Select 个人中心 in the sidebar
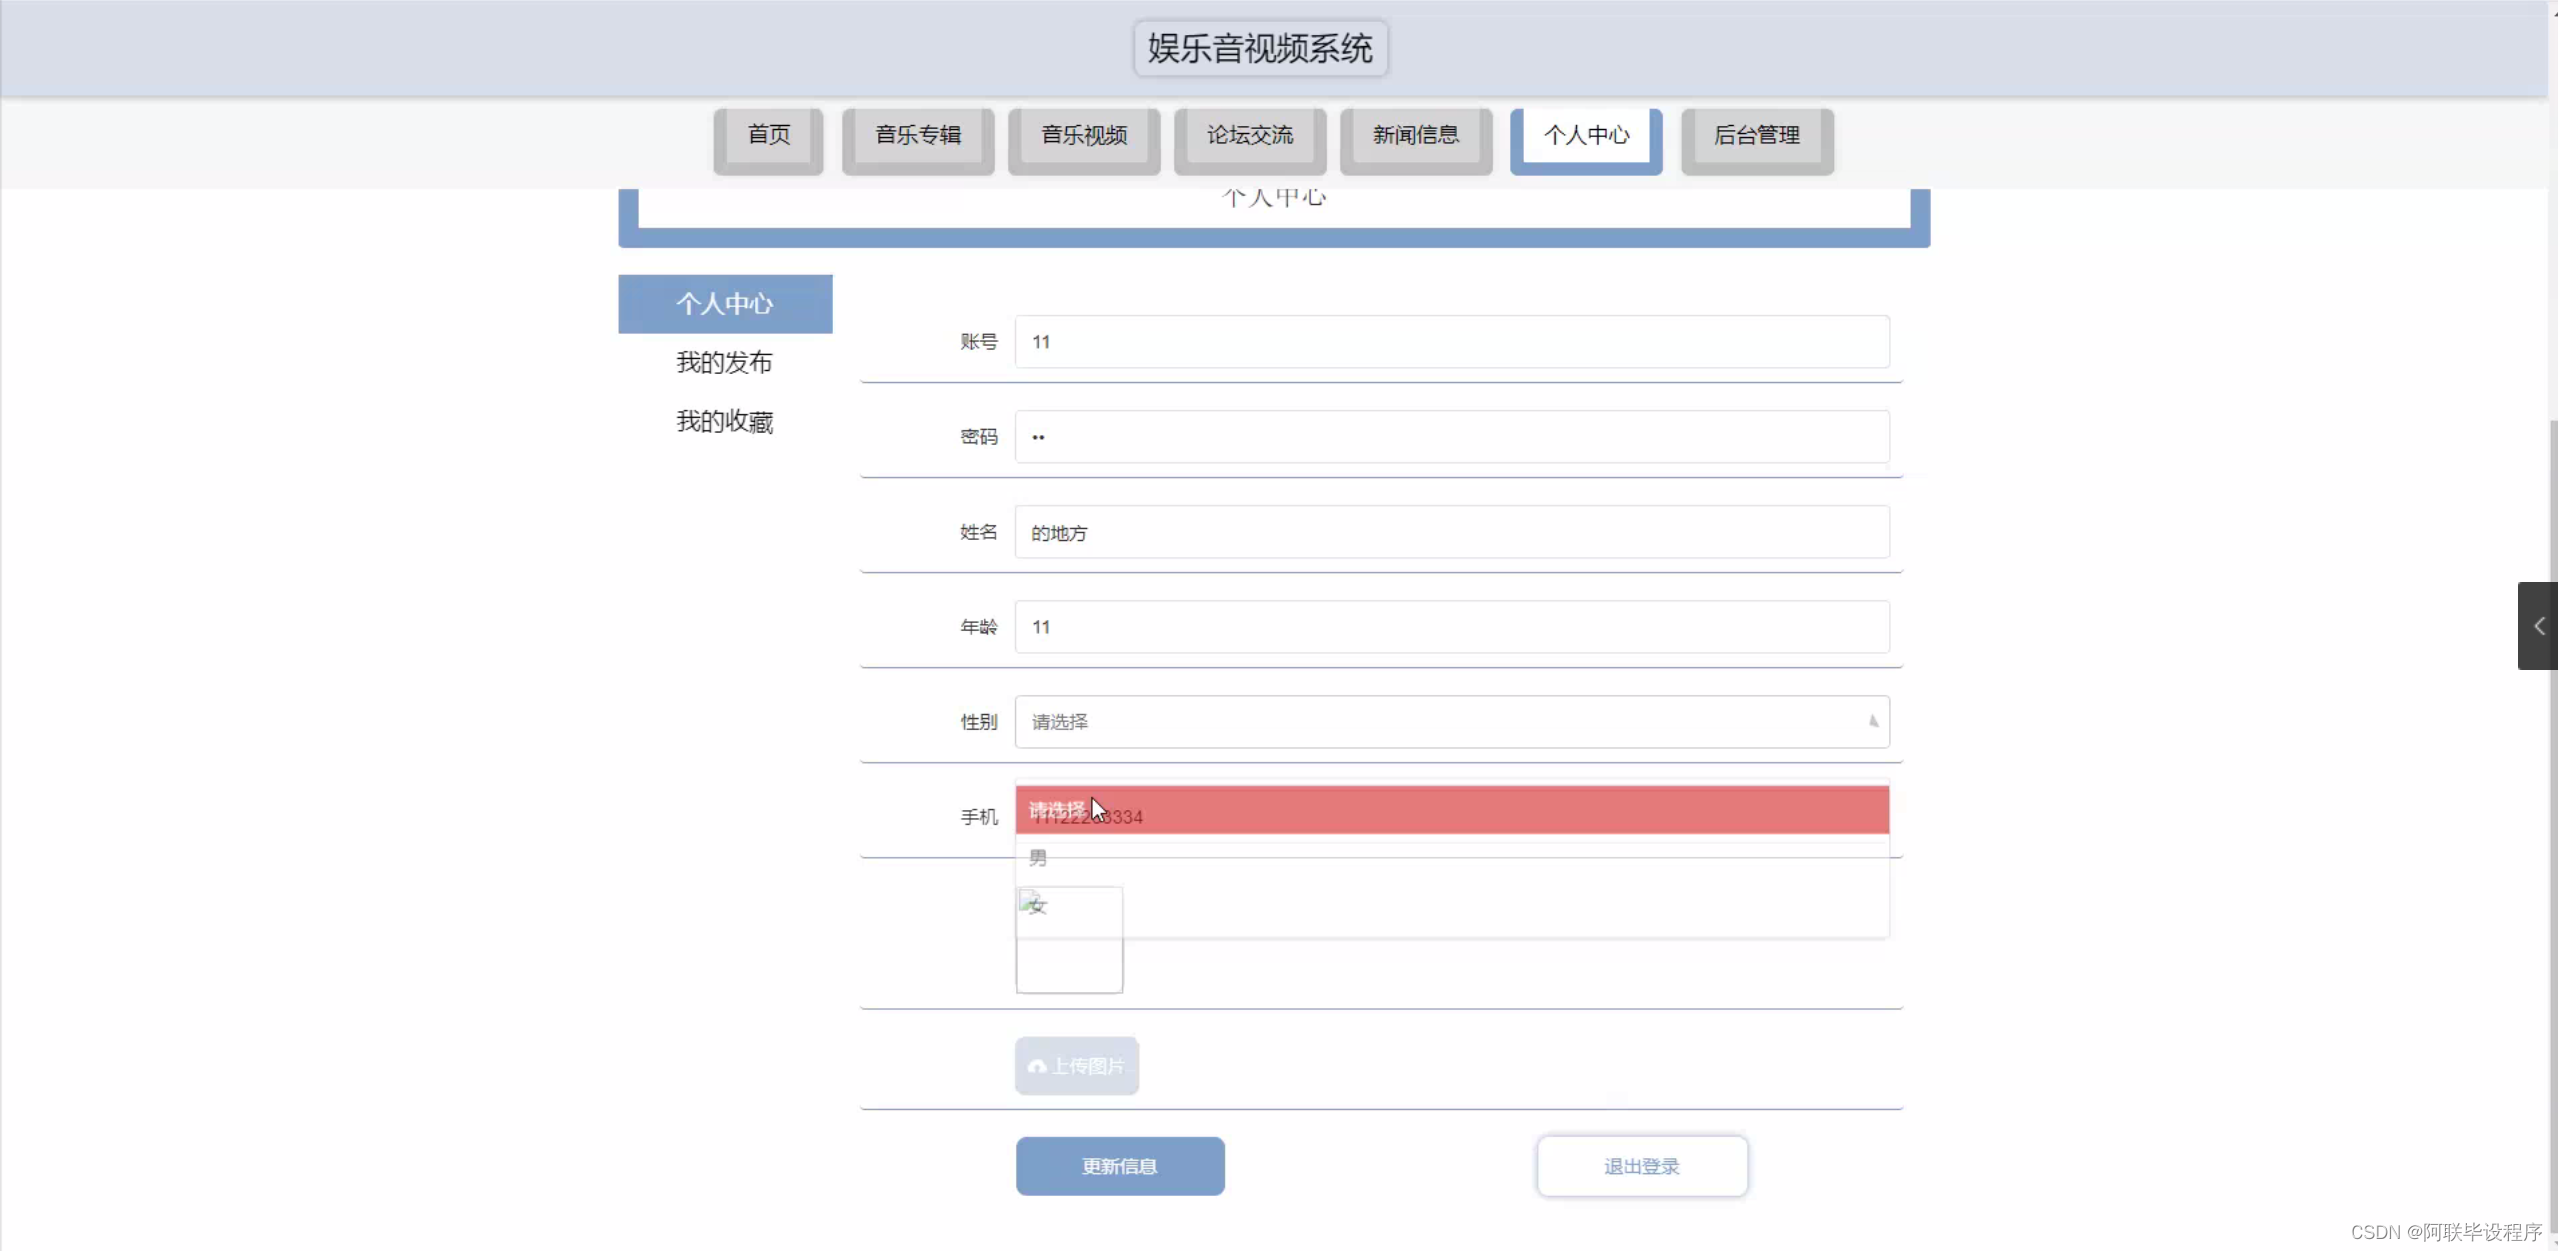2558x1251 pixels. 724,304
